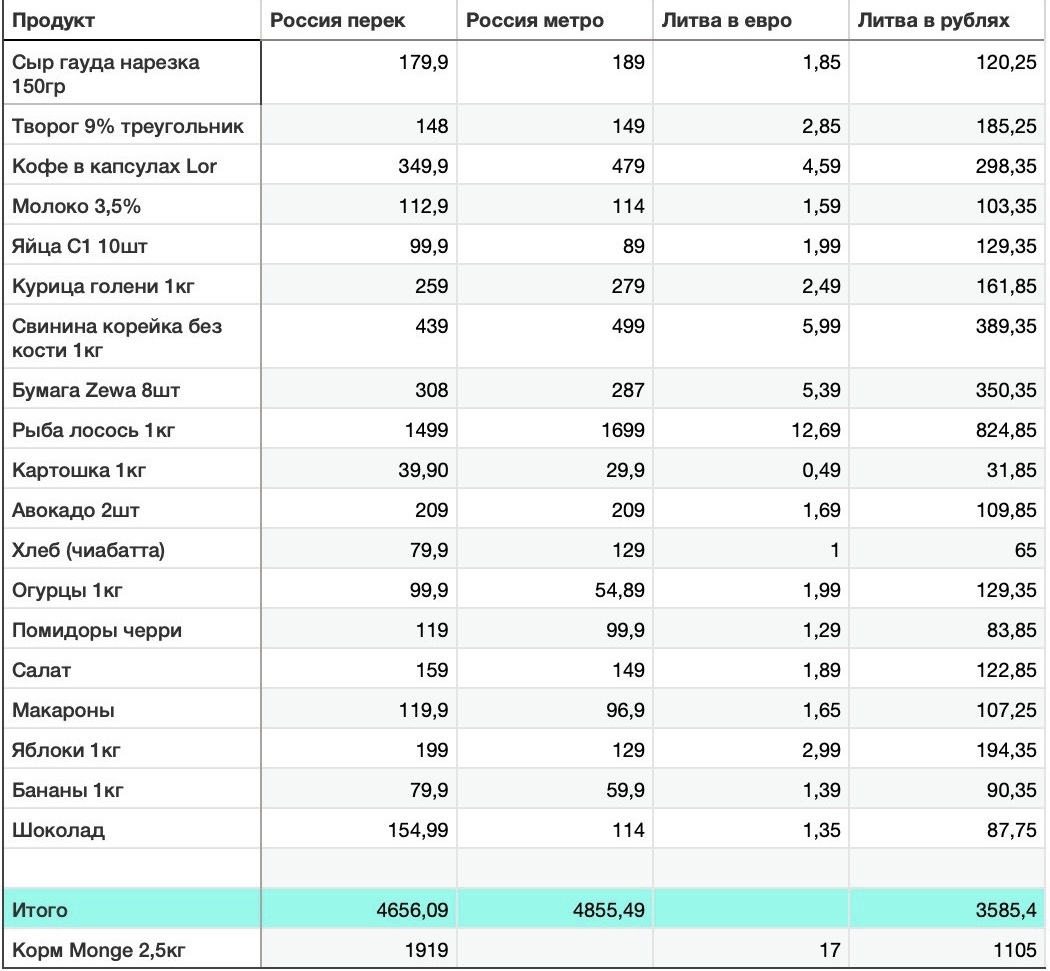Click the chocolate price cell 154,99
Image resolution: width=1050 pixels, height=971 pixels.
[358, 830]
